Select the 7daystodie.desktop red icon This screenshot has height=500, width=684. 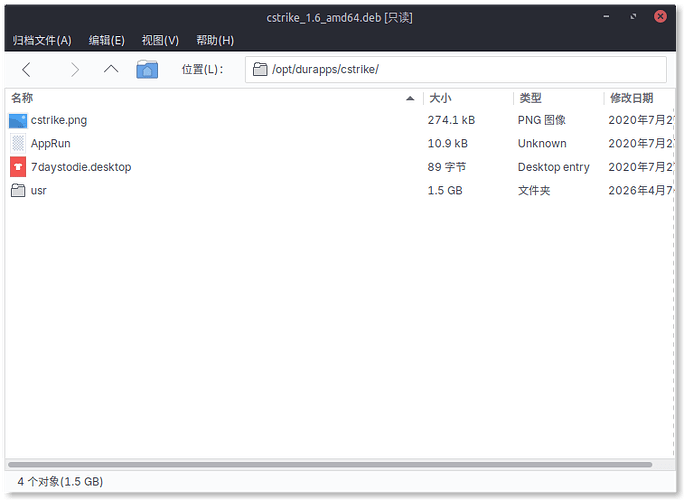(x=18, y=167)
